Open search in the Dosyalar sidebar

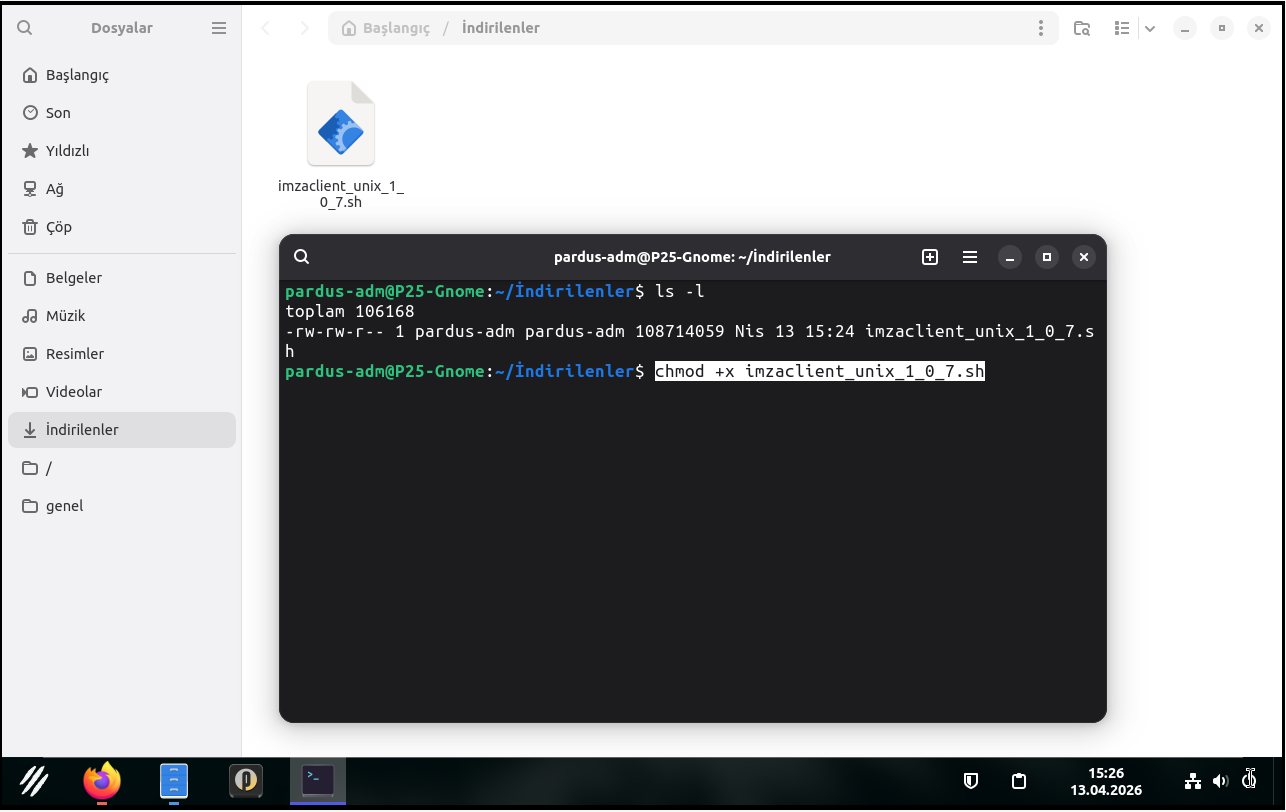coord(25,28)
